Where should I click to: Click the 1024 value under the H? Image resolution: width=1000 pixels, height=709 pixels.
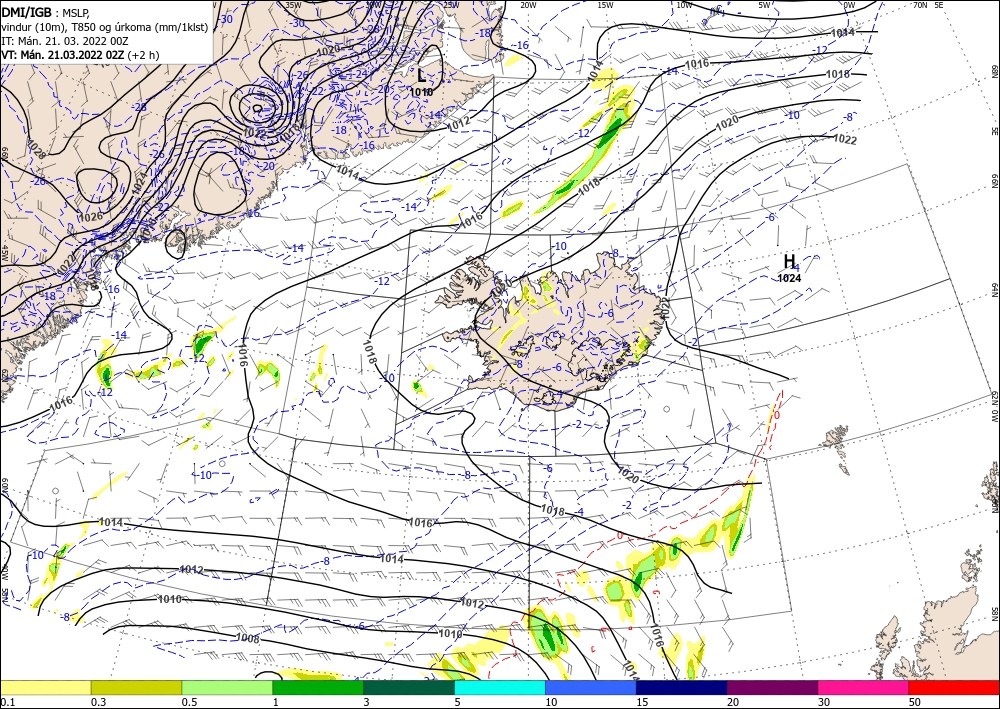click(x=790, y=278)
